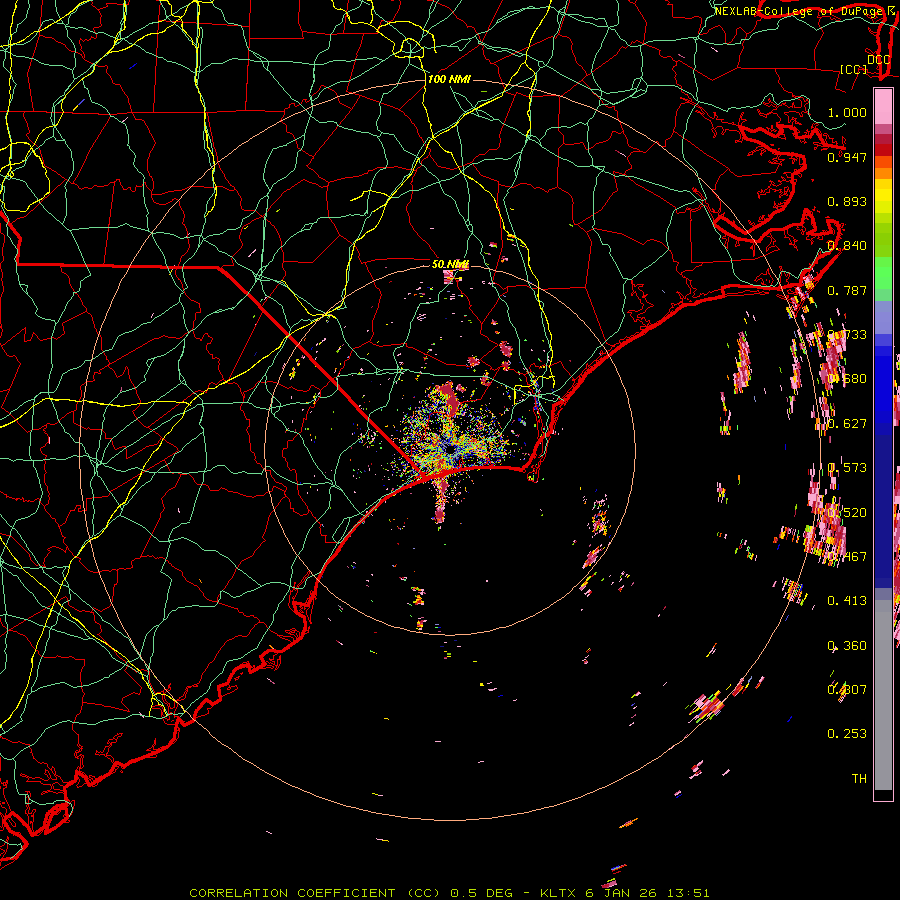
Task: Click the 0.787 legend value
Action: pyautogui.click(x=847, y=290)
